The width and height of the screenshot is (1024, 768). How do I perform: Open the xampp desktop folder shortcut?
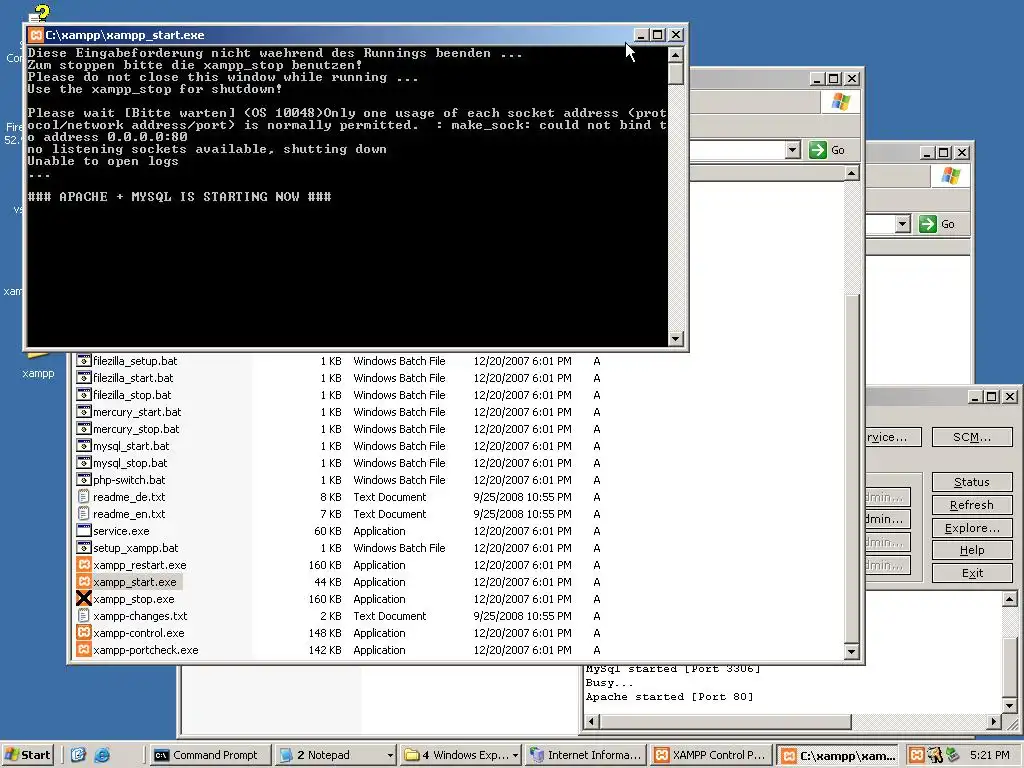pos(38,366)
